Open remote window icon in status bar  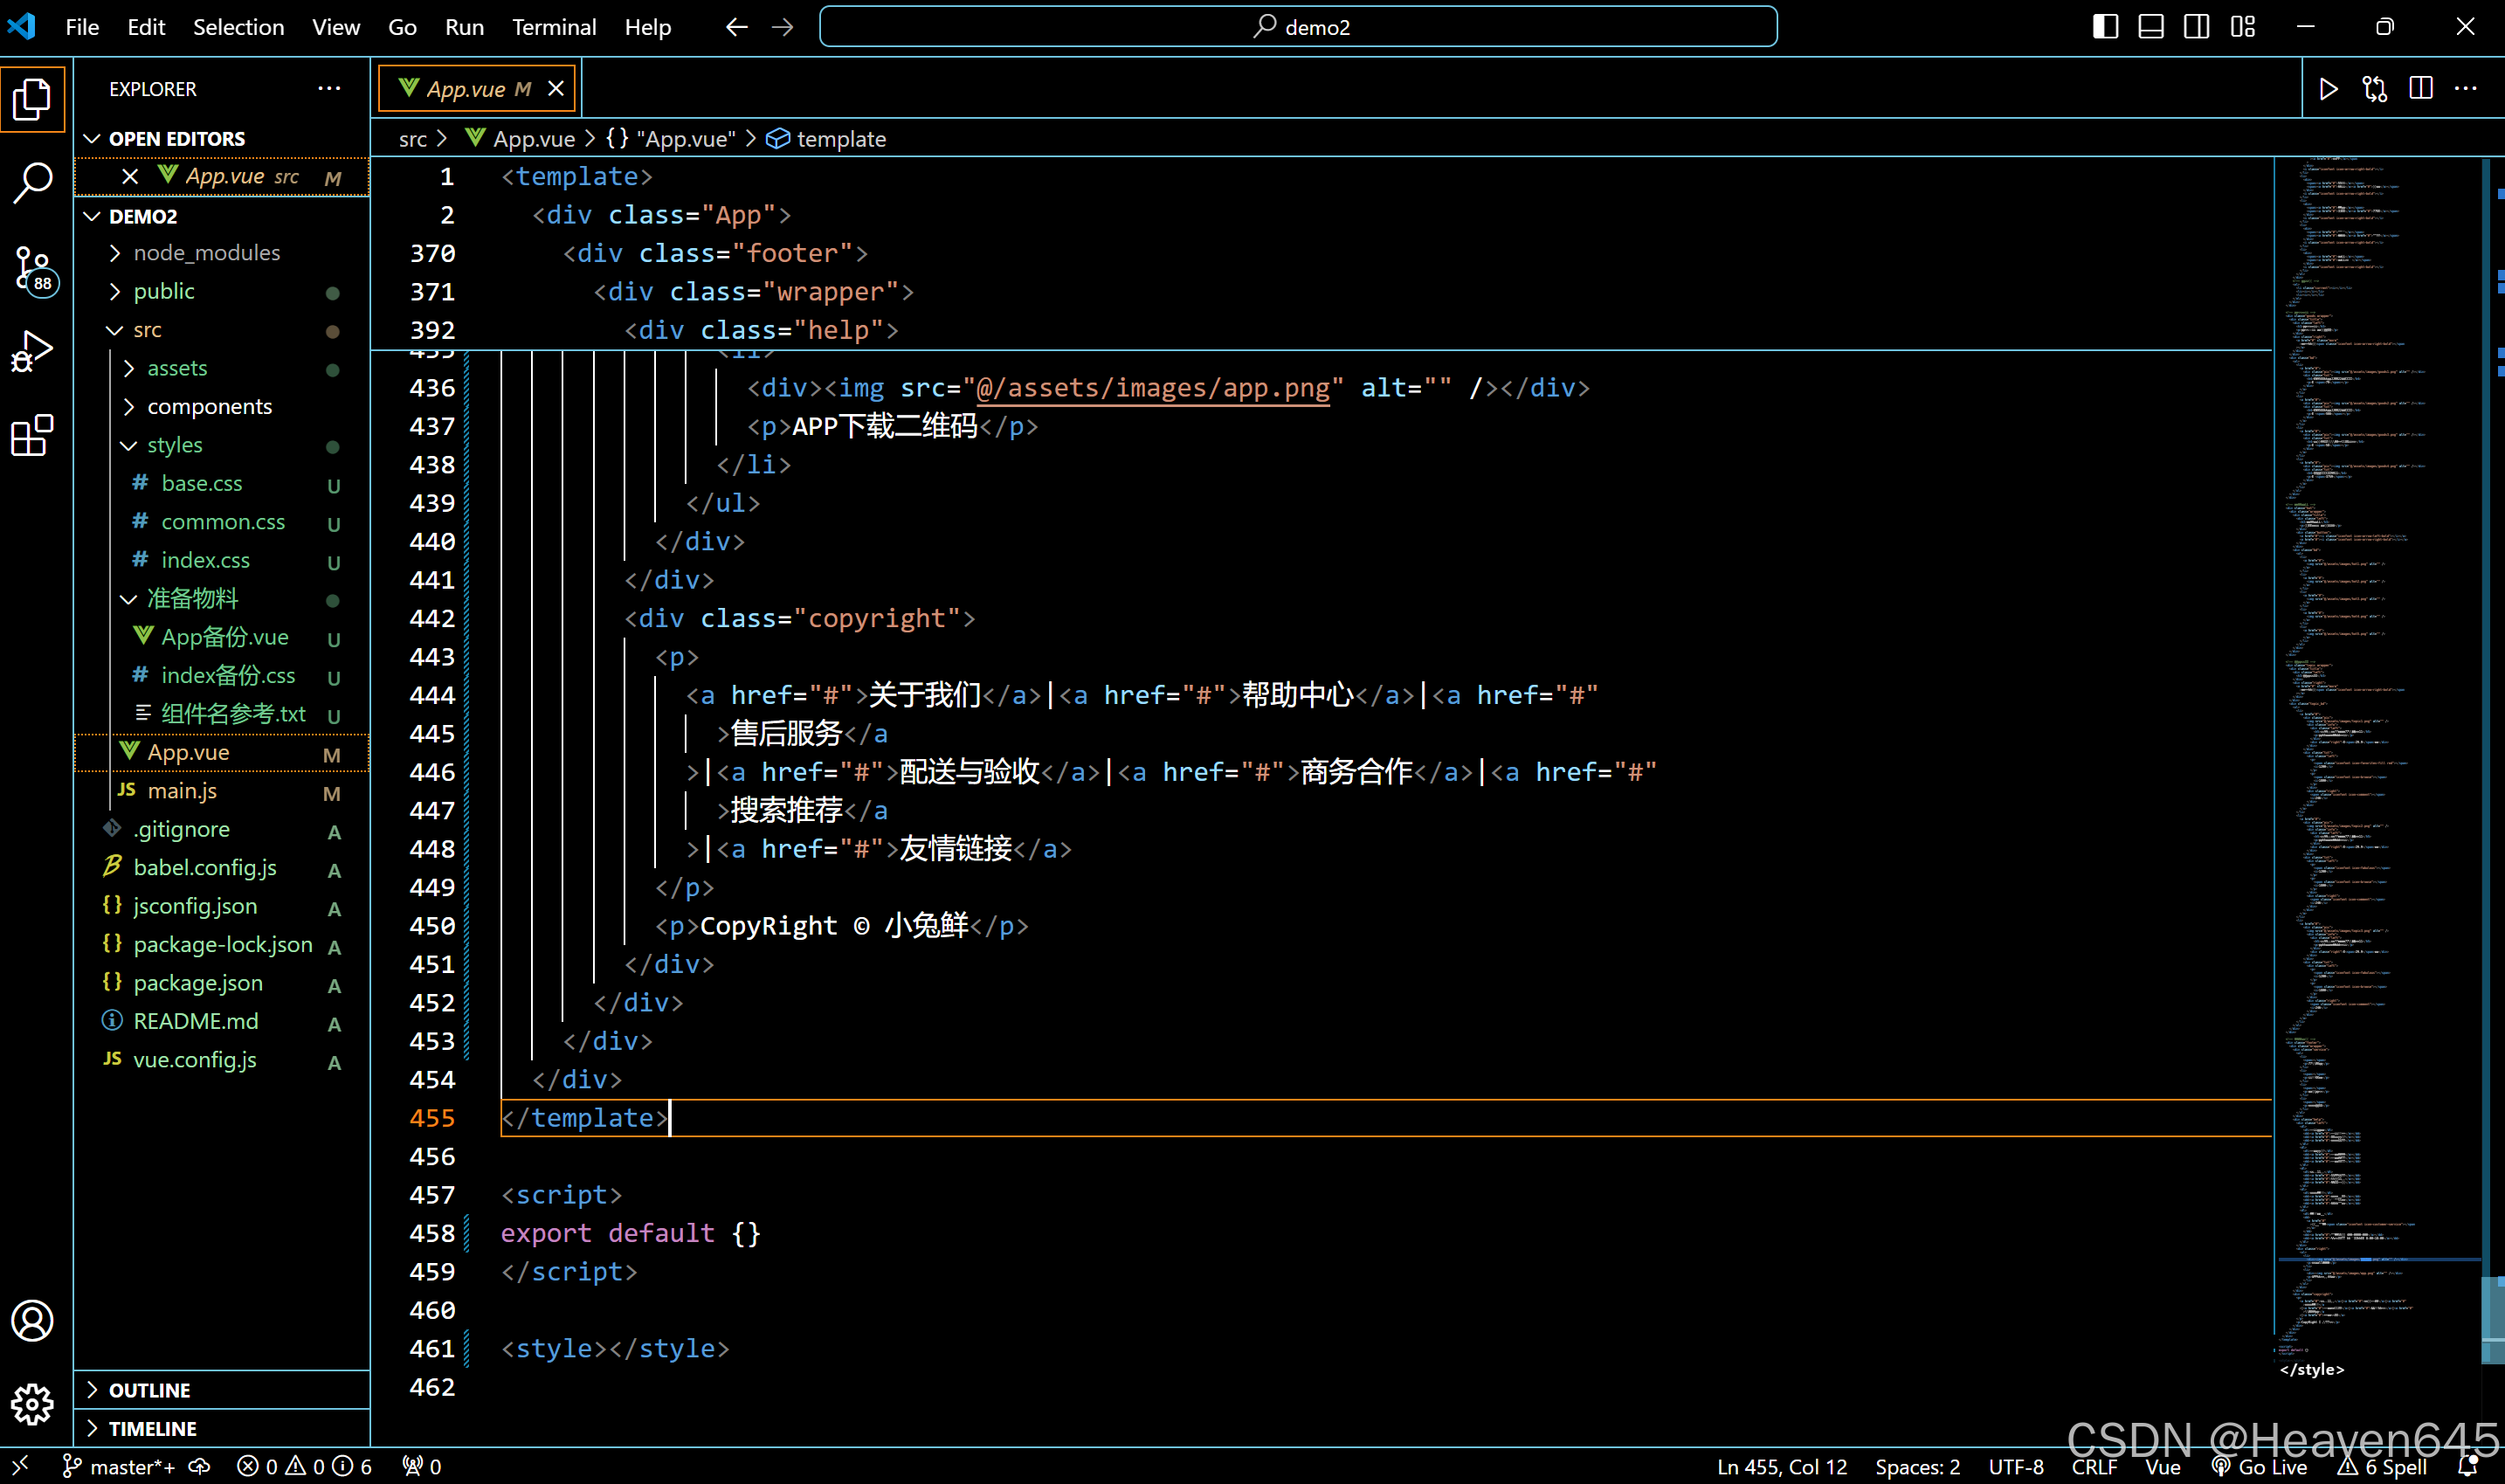click(20, 1466)
